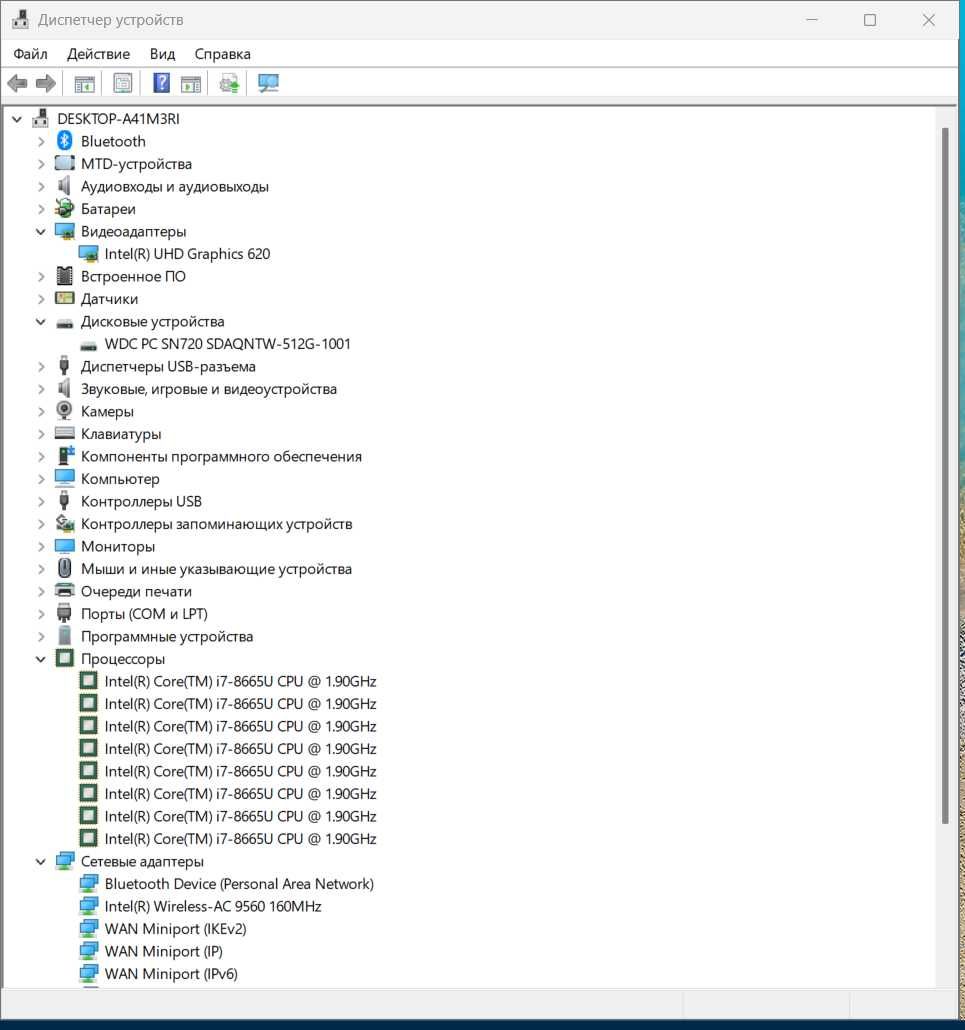Click the Клавиатуры keyboard icon
965x1030 pixels.
[x=64, y=434]
